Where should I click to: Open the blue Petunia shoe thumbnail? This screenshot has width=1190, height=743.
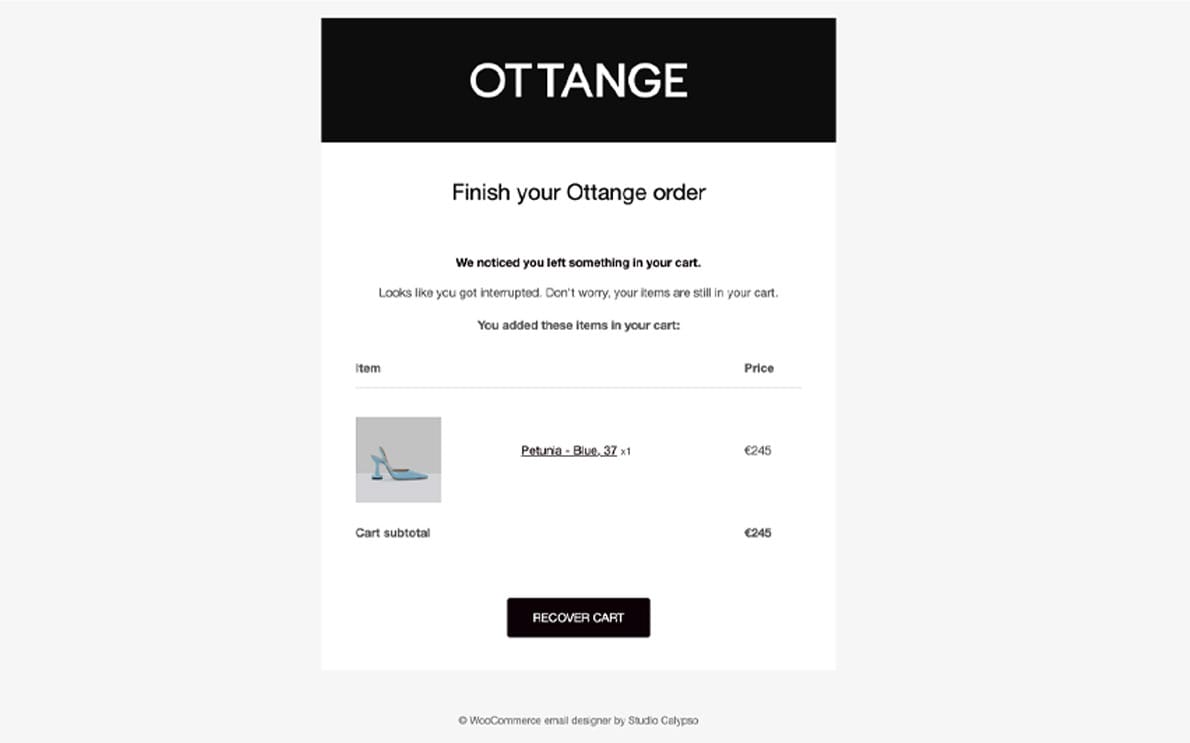398,459
